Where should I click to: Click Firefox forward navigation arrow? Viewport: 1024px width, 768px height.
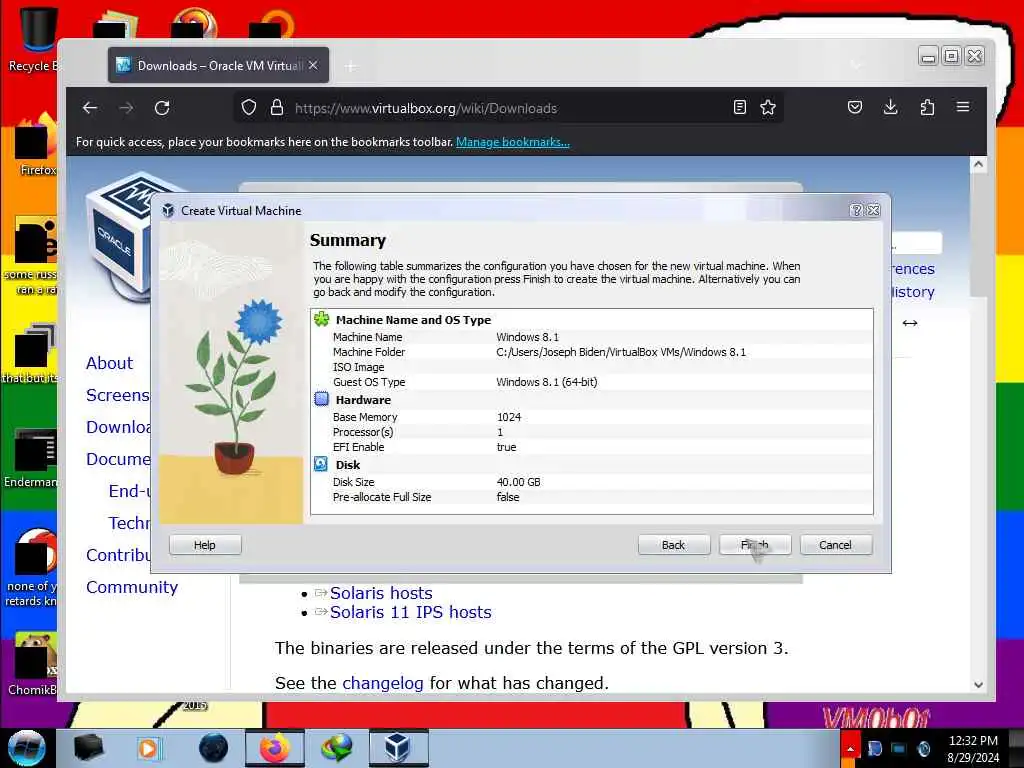[x=126, y=108]
